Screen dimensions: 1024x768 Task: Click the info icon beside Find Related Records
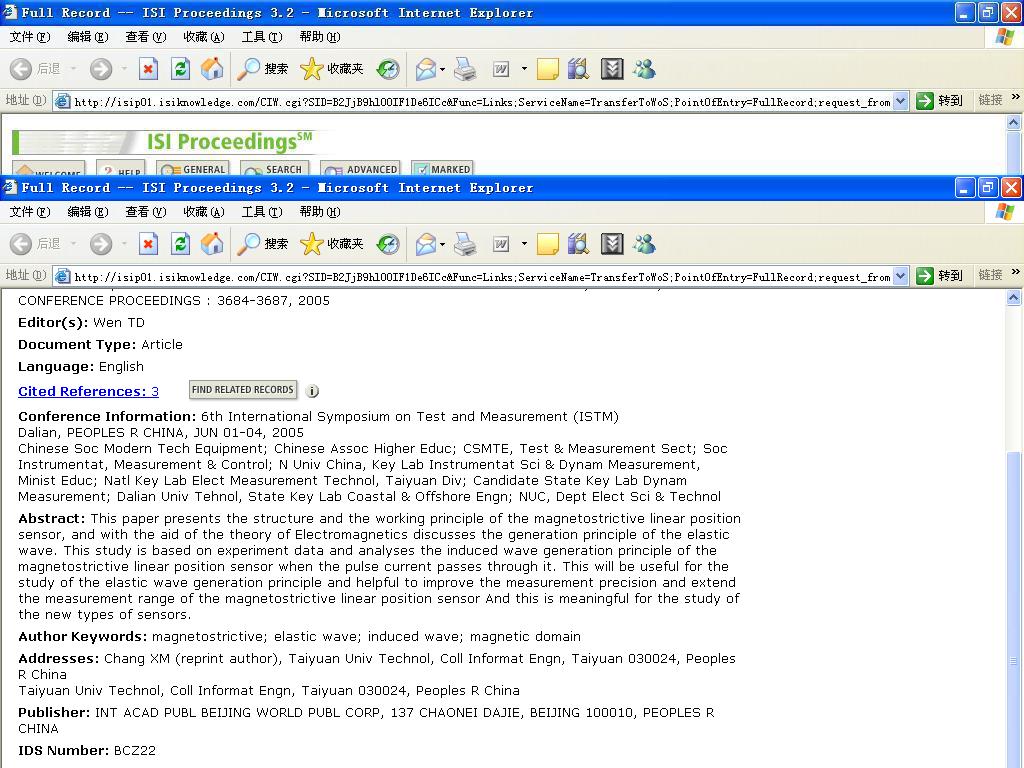pos(312,391)
